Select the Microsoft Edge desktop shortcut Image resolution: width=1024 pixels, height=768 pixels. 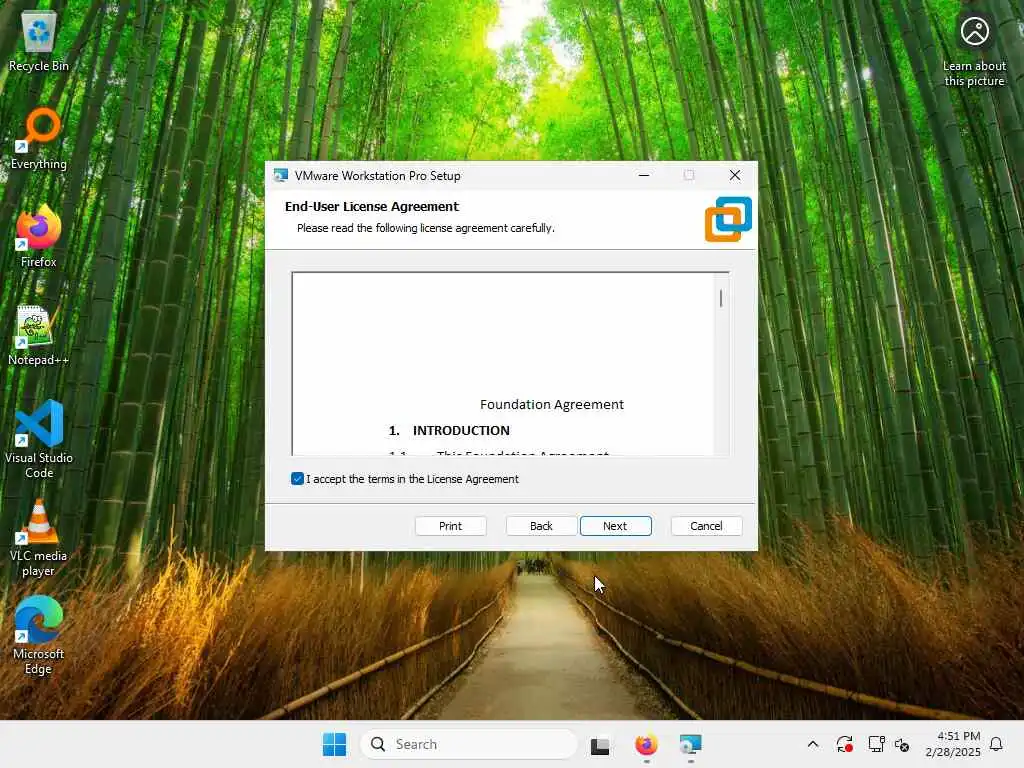click(x=39, y=635)
